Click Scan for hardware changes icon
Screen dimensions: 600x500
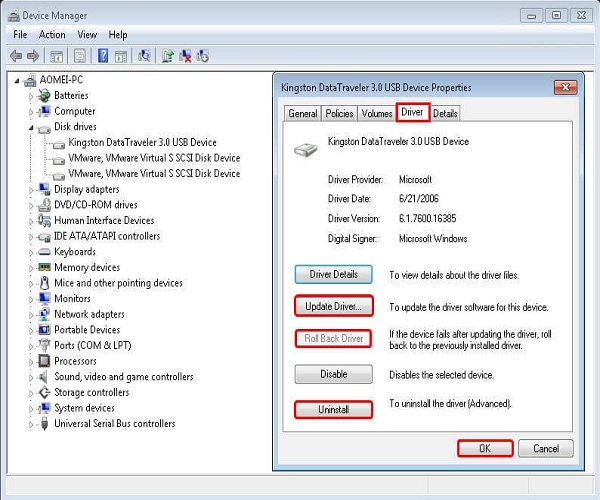tap(144, 56)
